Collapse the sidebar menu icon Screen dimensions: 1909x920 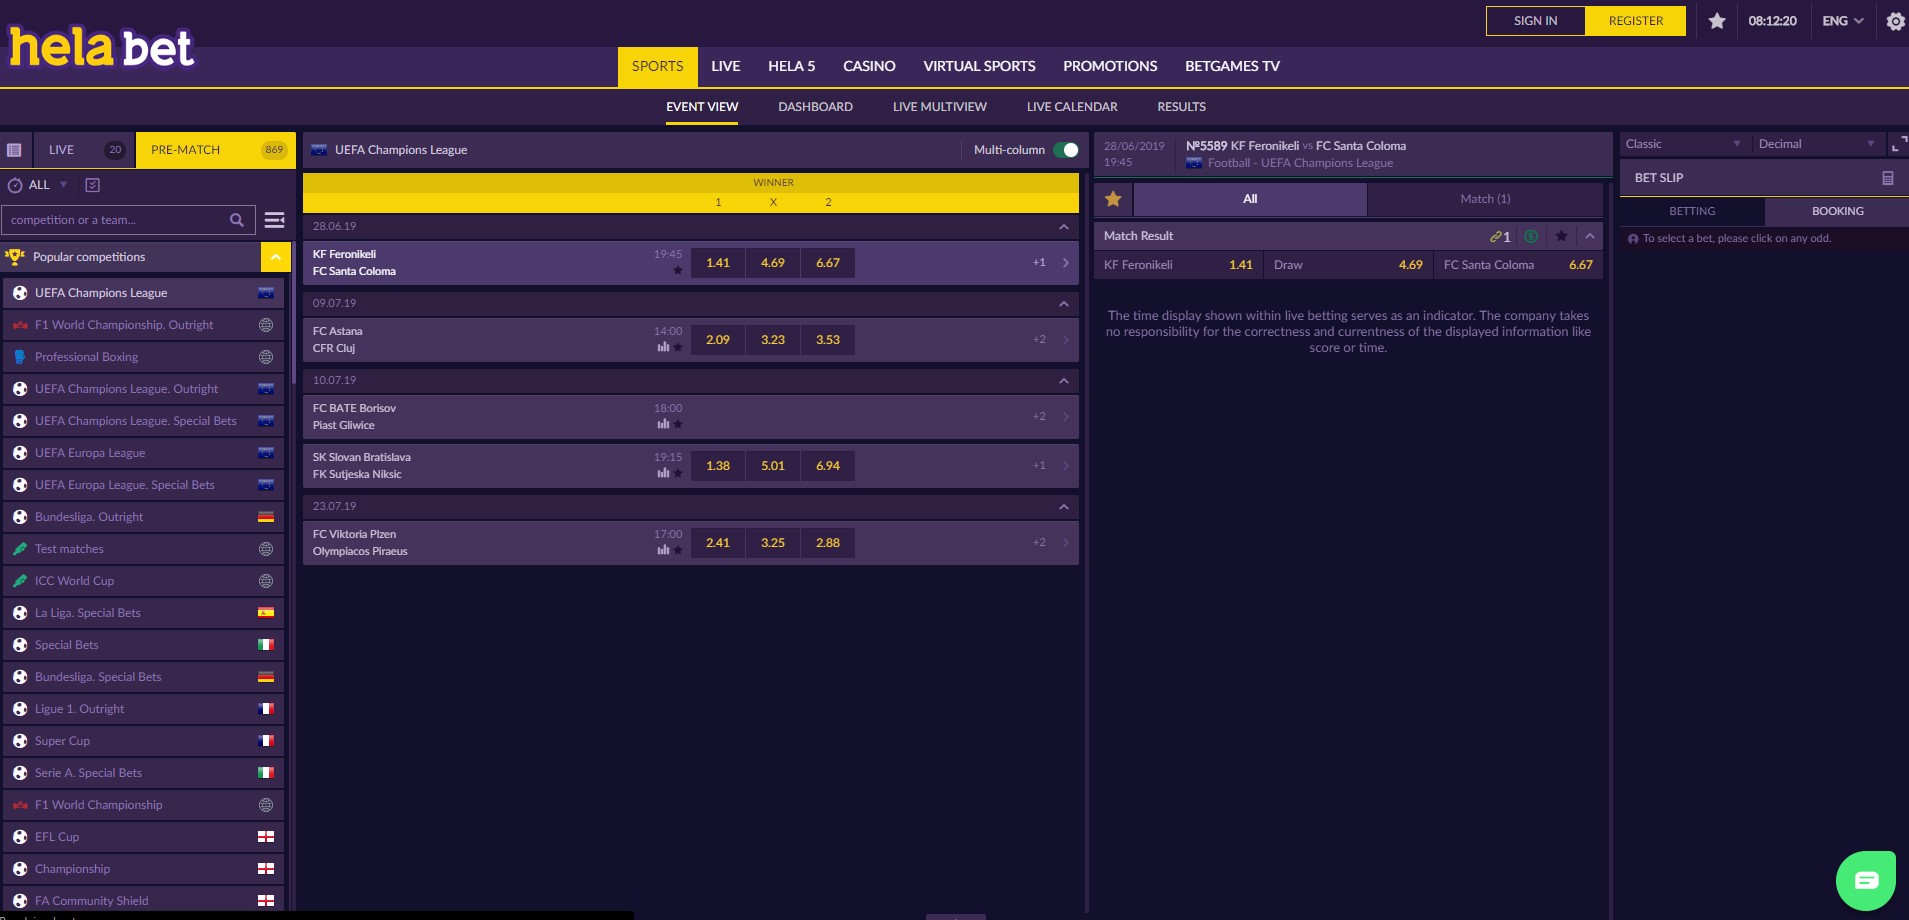[x=274, y=220]
